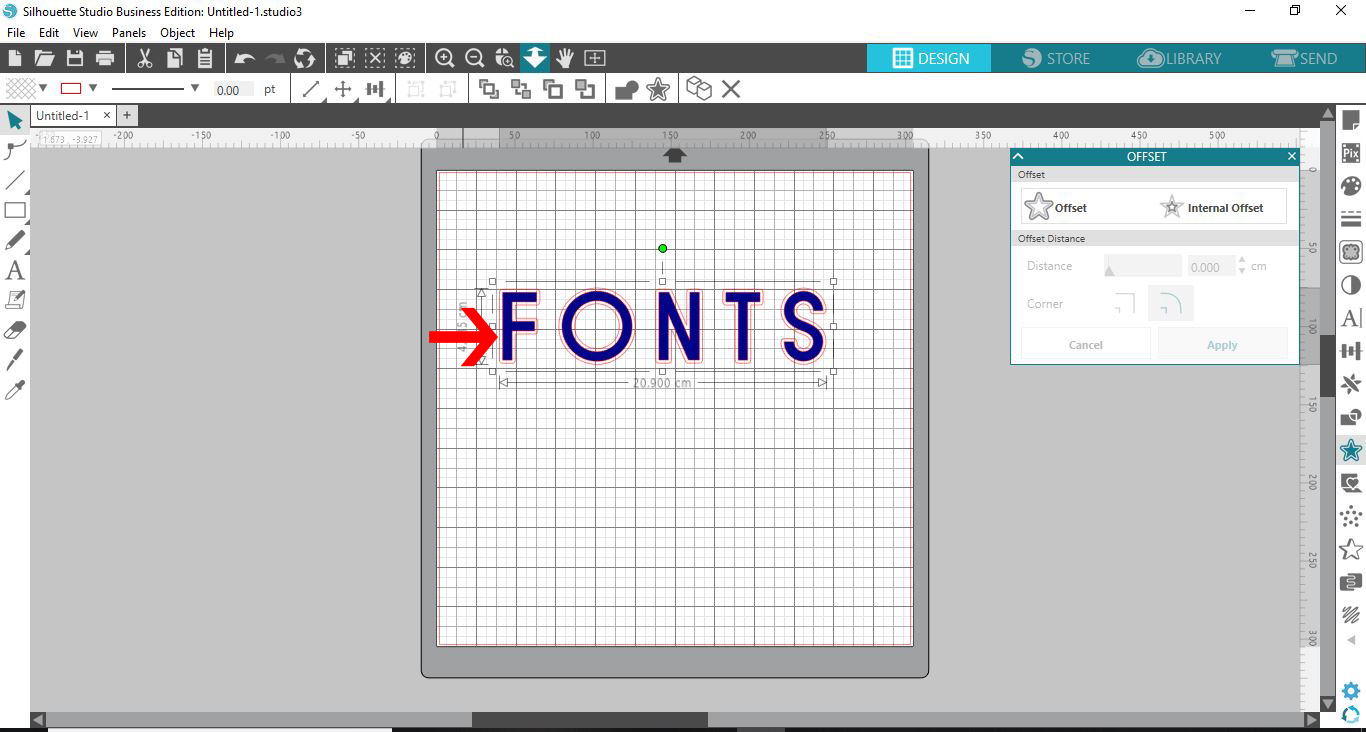The height and width of the screenshot is (732, 1366).
Task: Switch to the DESIGN tab
Action: coord(929,58)
